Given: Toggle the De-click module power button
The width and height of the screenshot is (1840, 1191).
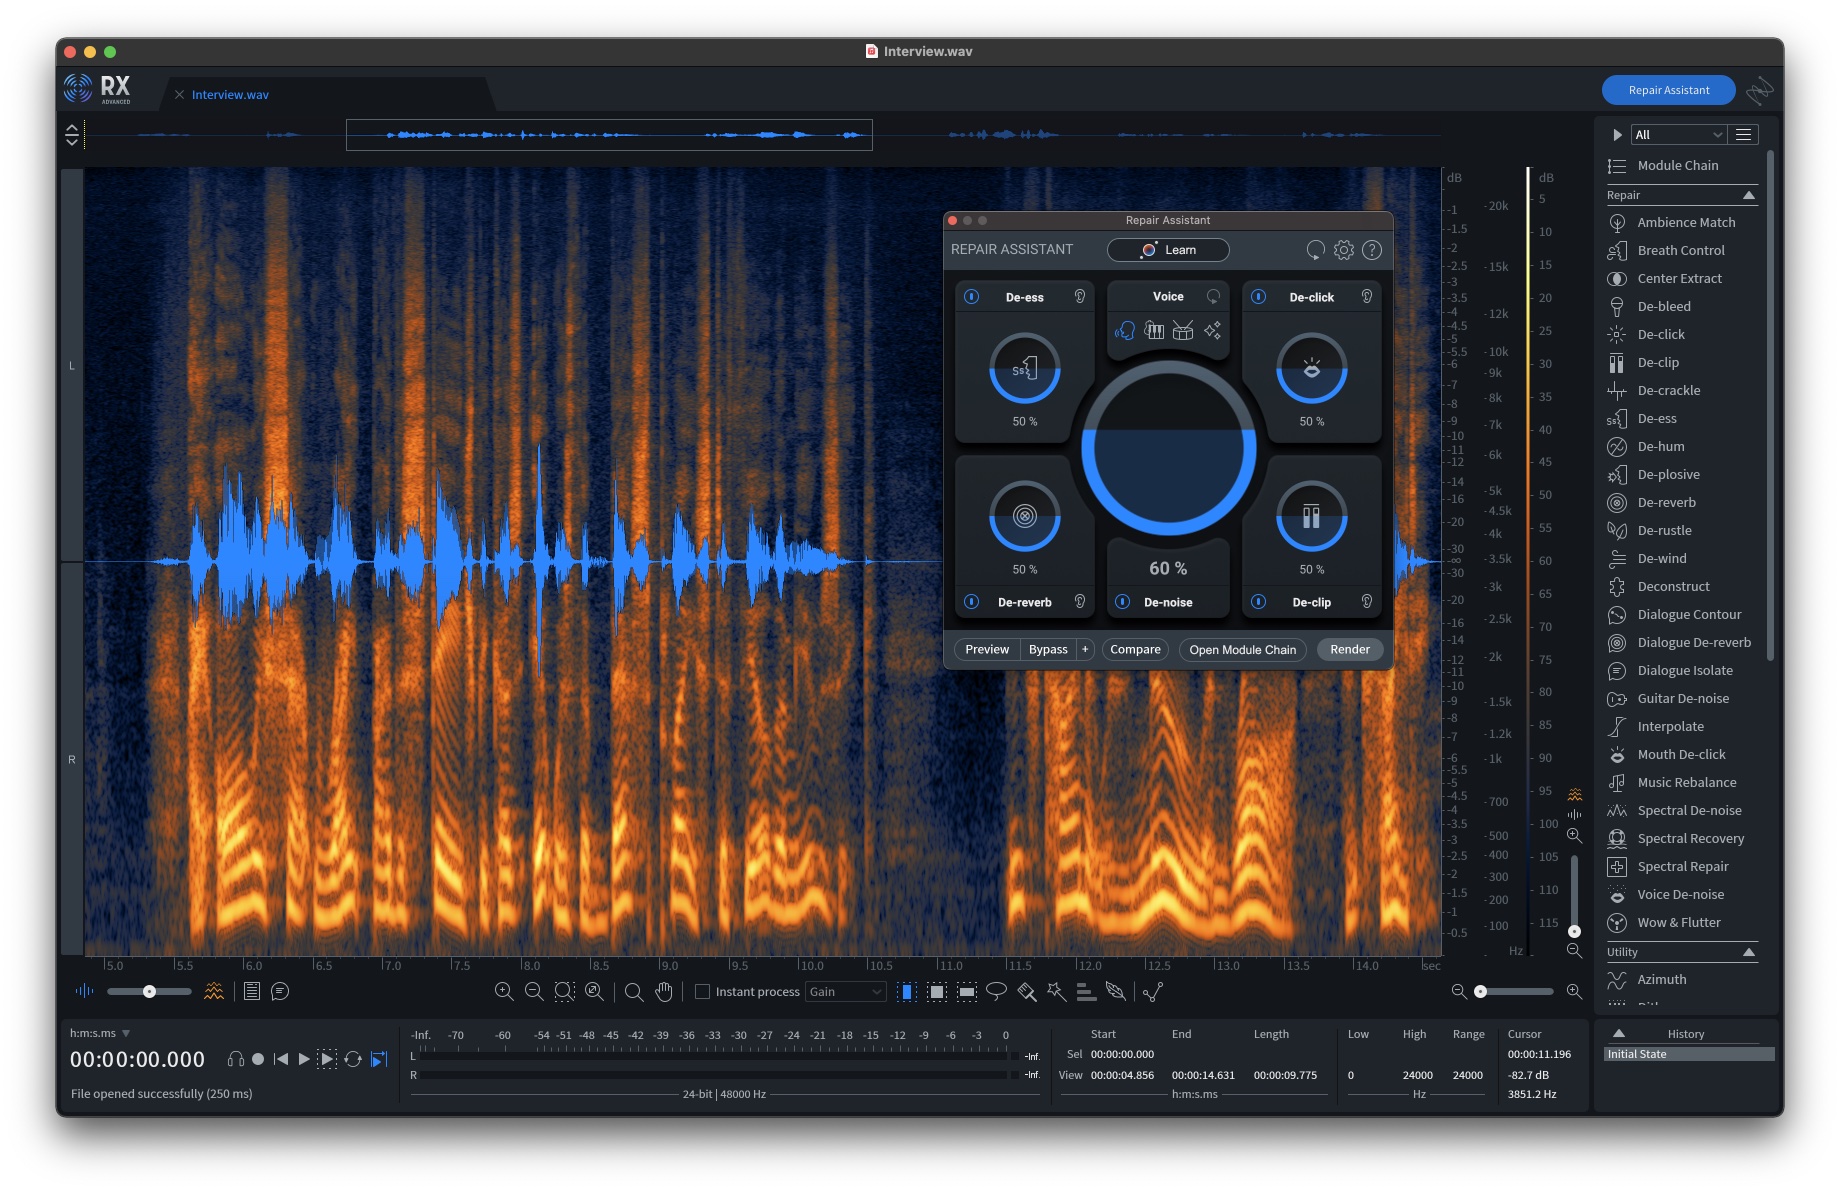Looking at the screenshot, I should coord(1258,296).
